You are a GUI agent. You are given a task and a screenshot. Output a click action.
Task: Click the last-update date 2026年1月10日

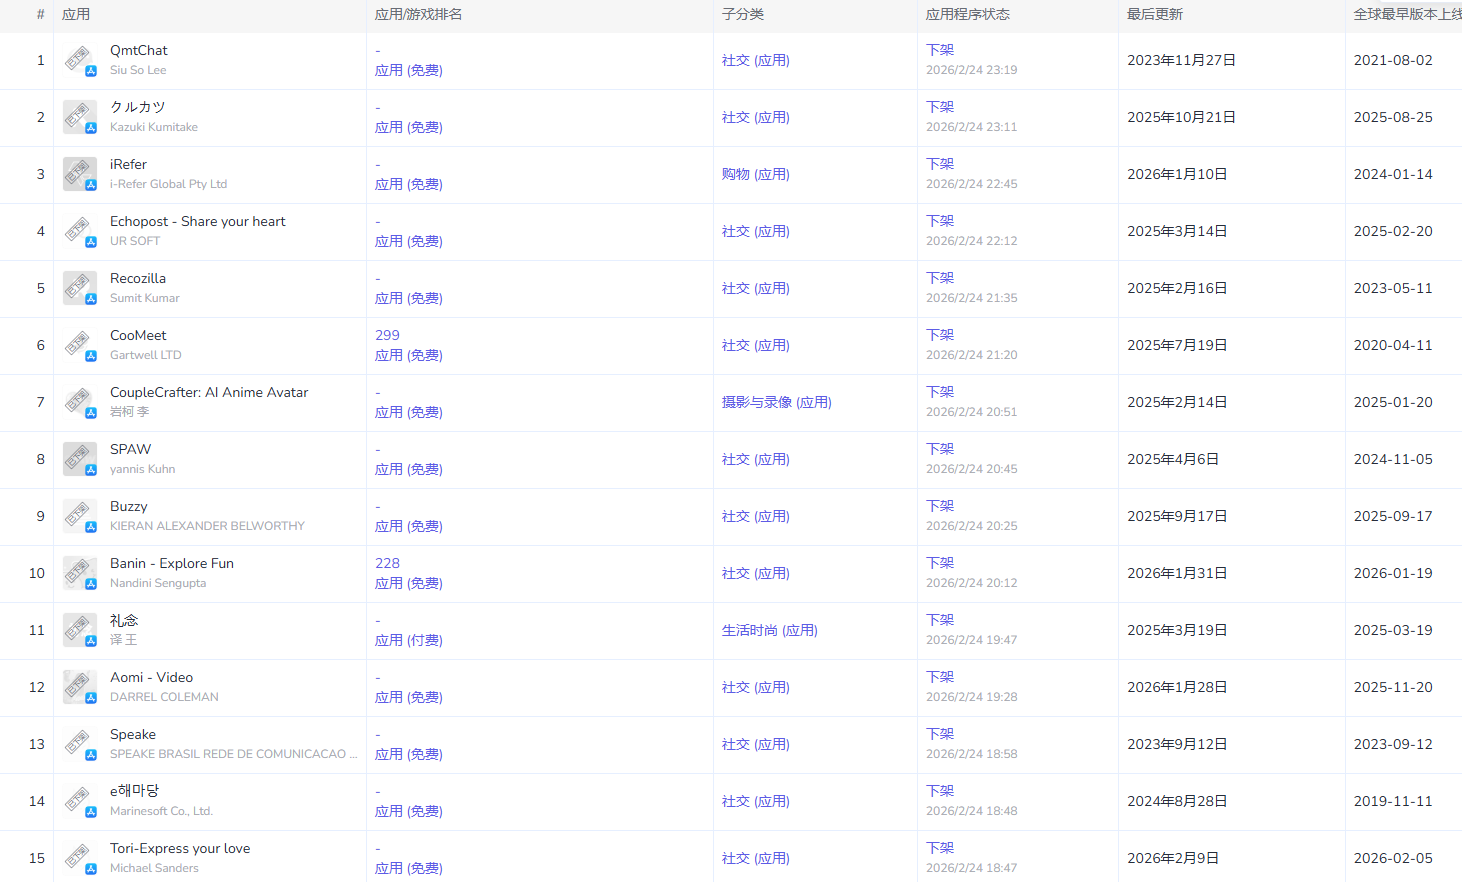tap(1177, 174)
